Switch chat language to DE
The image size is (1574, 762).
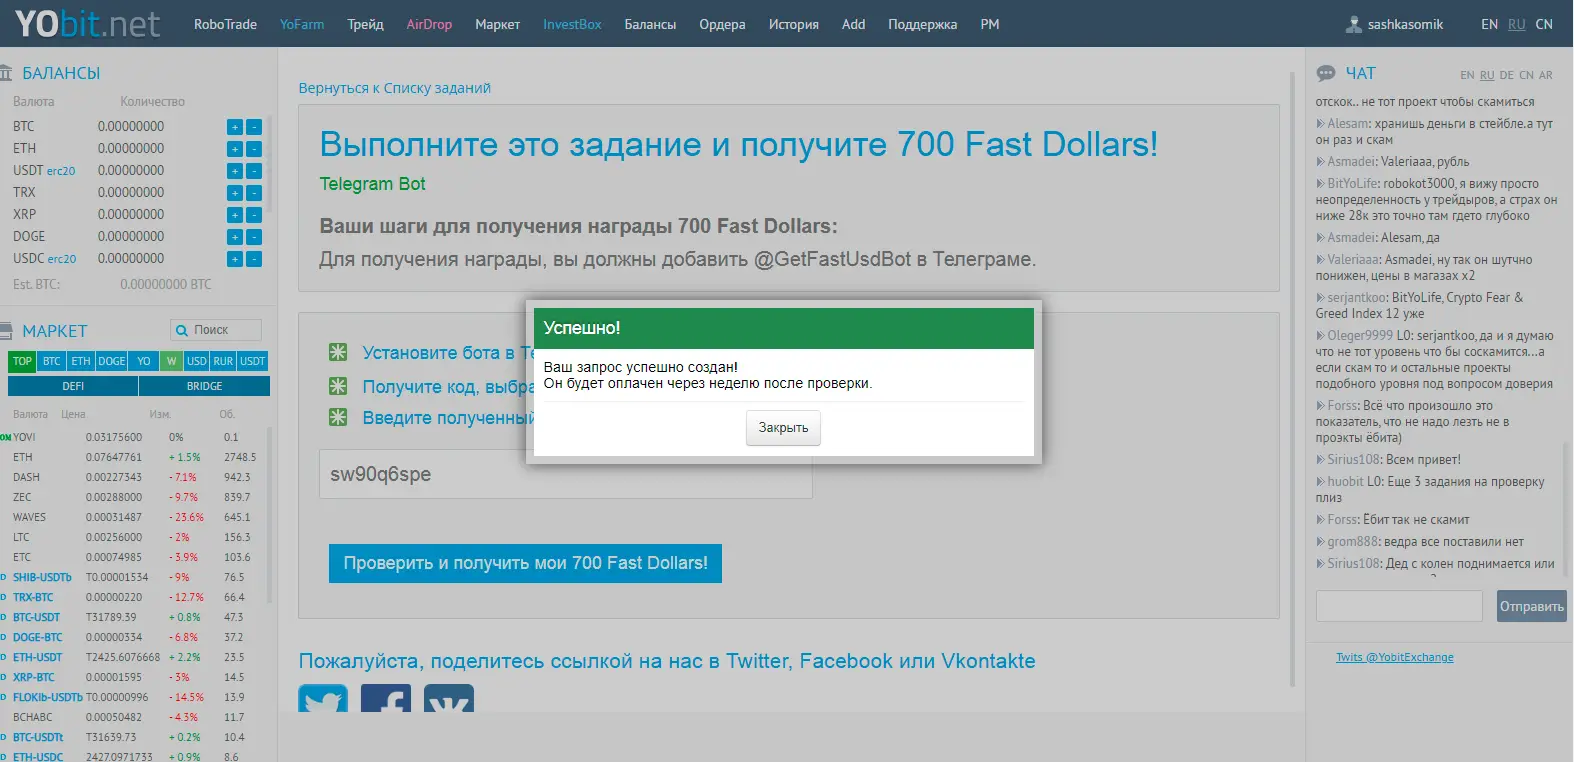1507,75
